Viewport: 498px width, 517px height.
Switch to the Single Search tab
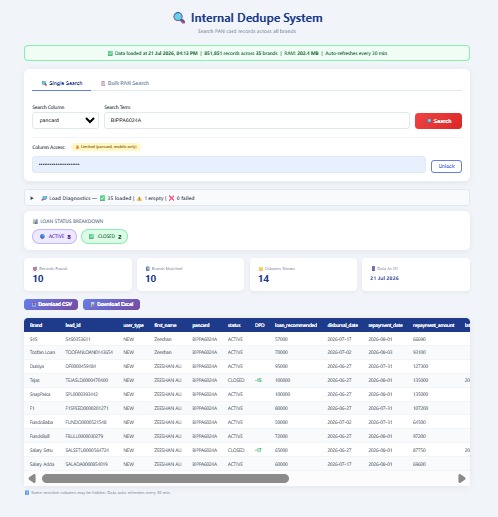coord(62,83)
